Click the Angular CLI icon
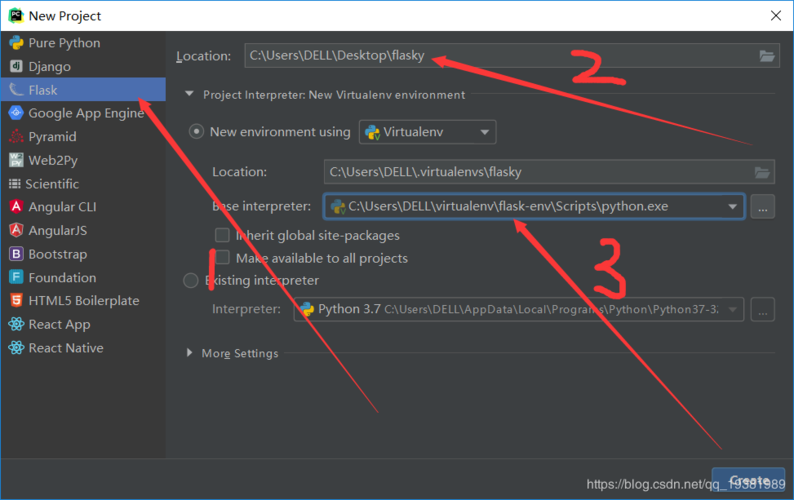This screenshot has height=500, width=794. pos(16,207)
